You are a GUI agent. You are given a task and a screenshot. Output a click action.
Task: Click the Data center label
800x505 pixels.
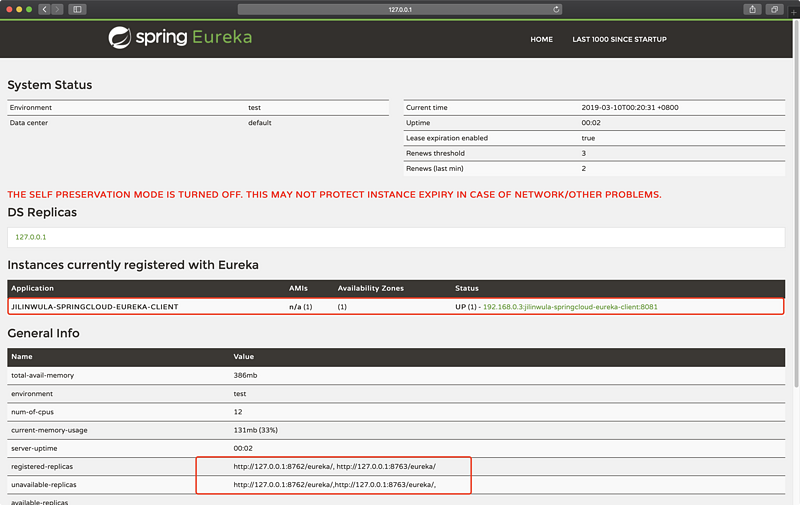click(29, 123)
